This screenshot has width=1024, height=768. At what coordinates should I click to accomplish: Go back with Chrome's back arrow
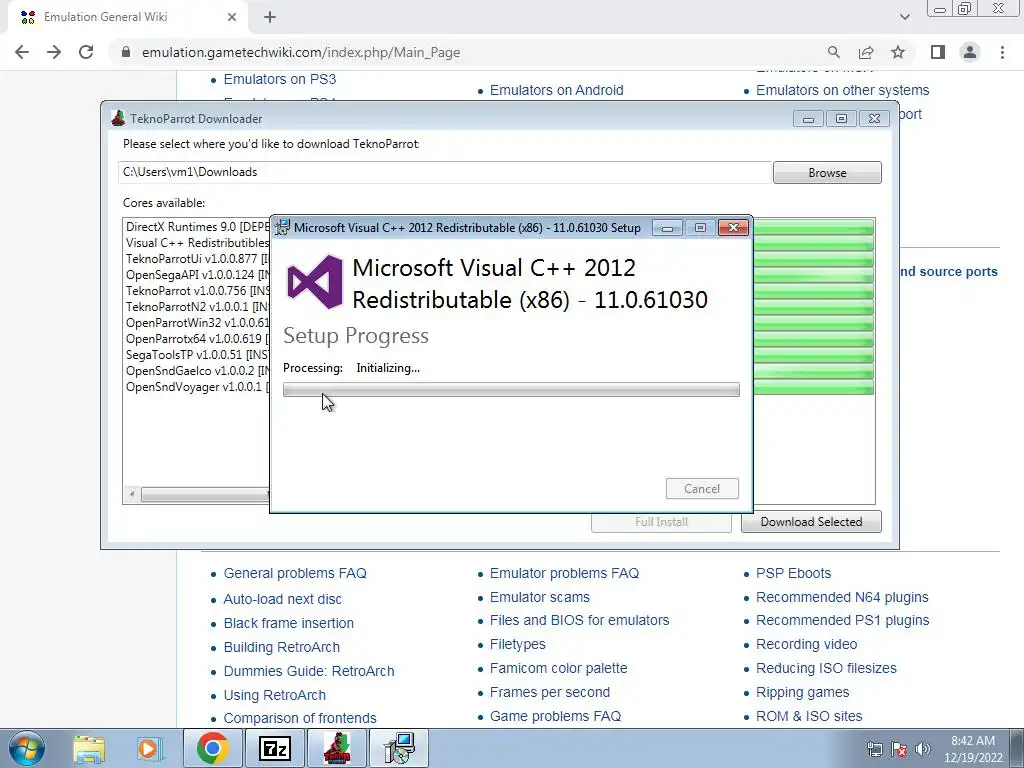(x=22, y=52)
